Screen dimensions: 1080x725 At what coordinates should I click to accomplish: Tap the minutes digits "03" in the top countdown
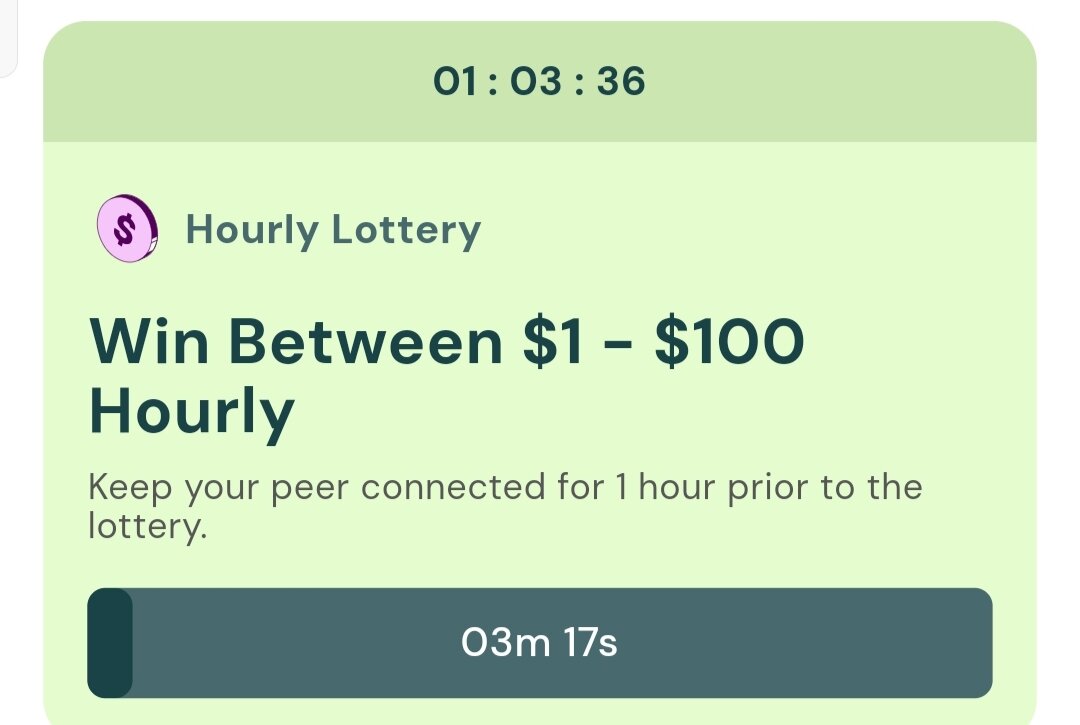[536, 81]
